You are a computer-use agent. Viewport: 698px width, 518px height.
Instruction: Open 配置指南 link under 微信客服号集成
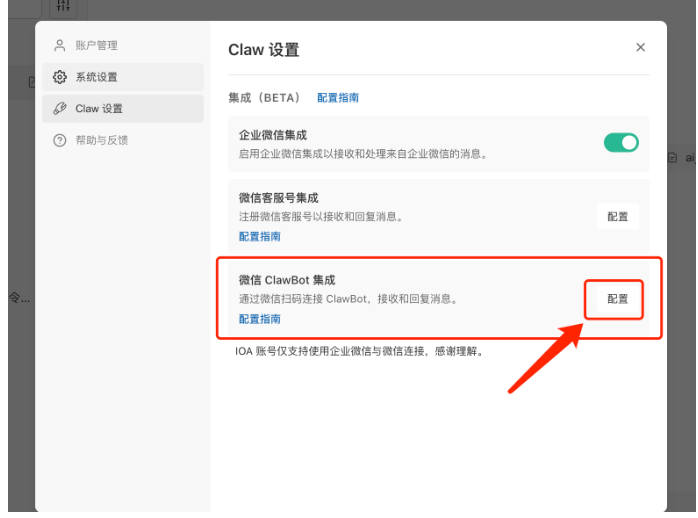259,237
